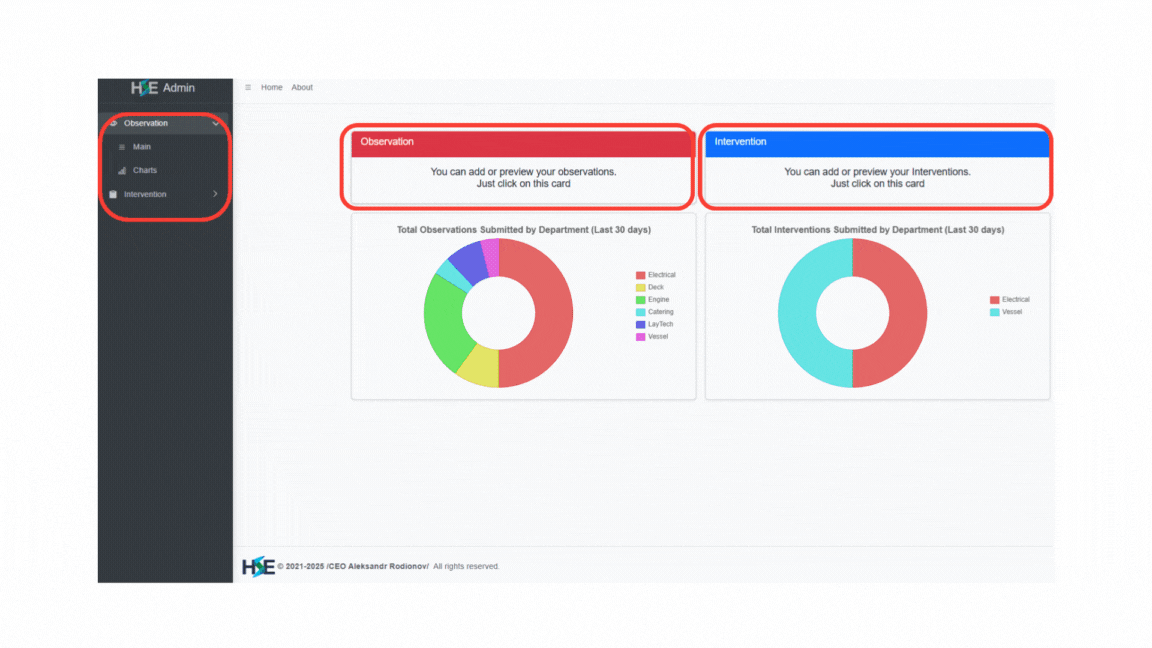Select the About menu item
The image size is (1152, 648).
click(302, 87)
